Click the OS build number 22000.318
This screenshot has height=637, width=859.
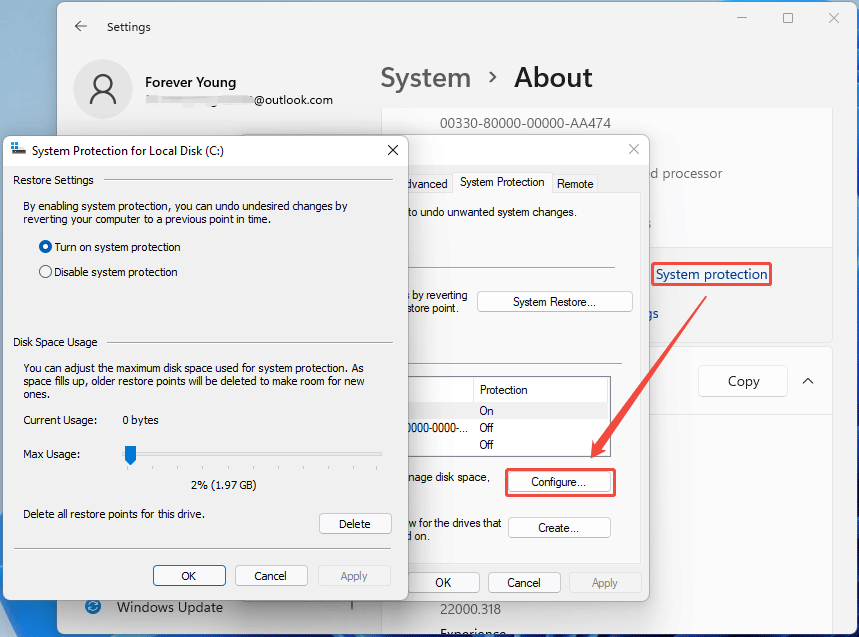(x=471, y=609)
